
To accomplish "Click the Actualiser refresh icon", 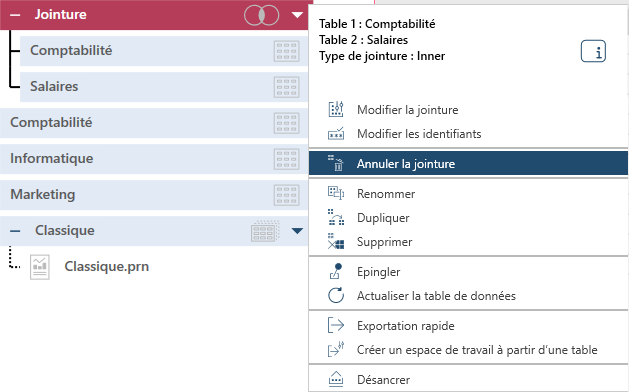I will (x=336, y=295).
